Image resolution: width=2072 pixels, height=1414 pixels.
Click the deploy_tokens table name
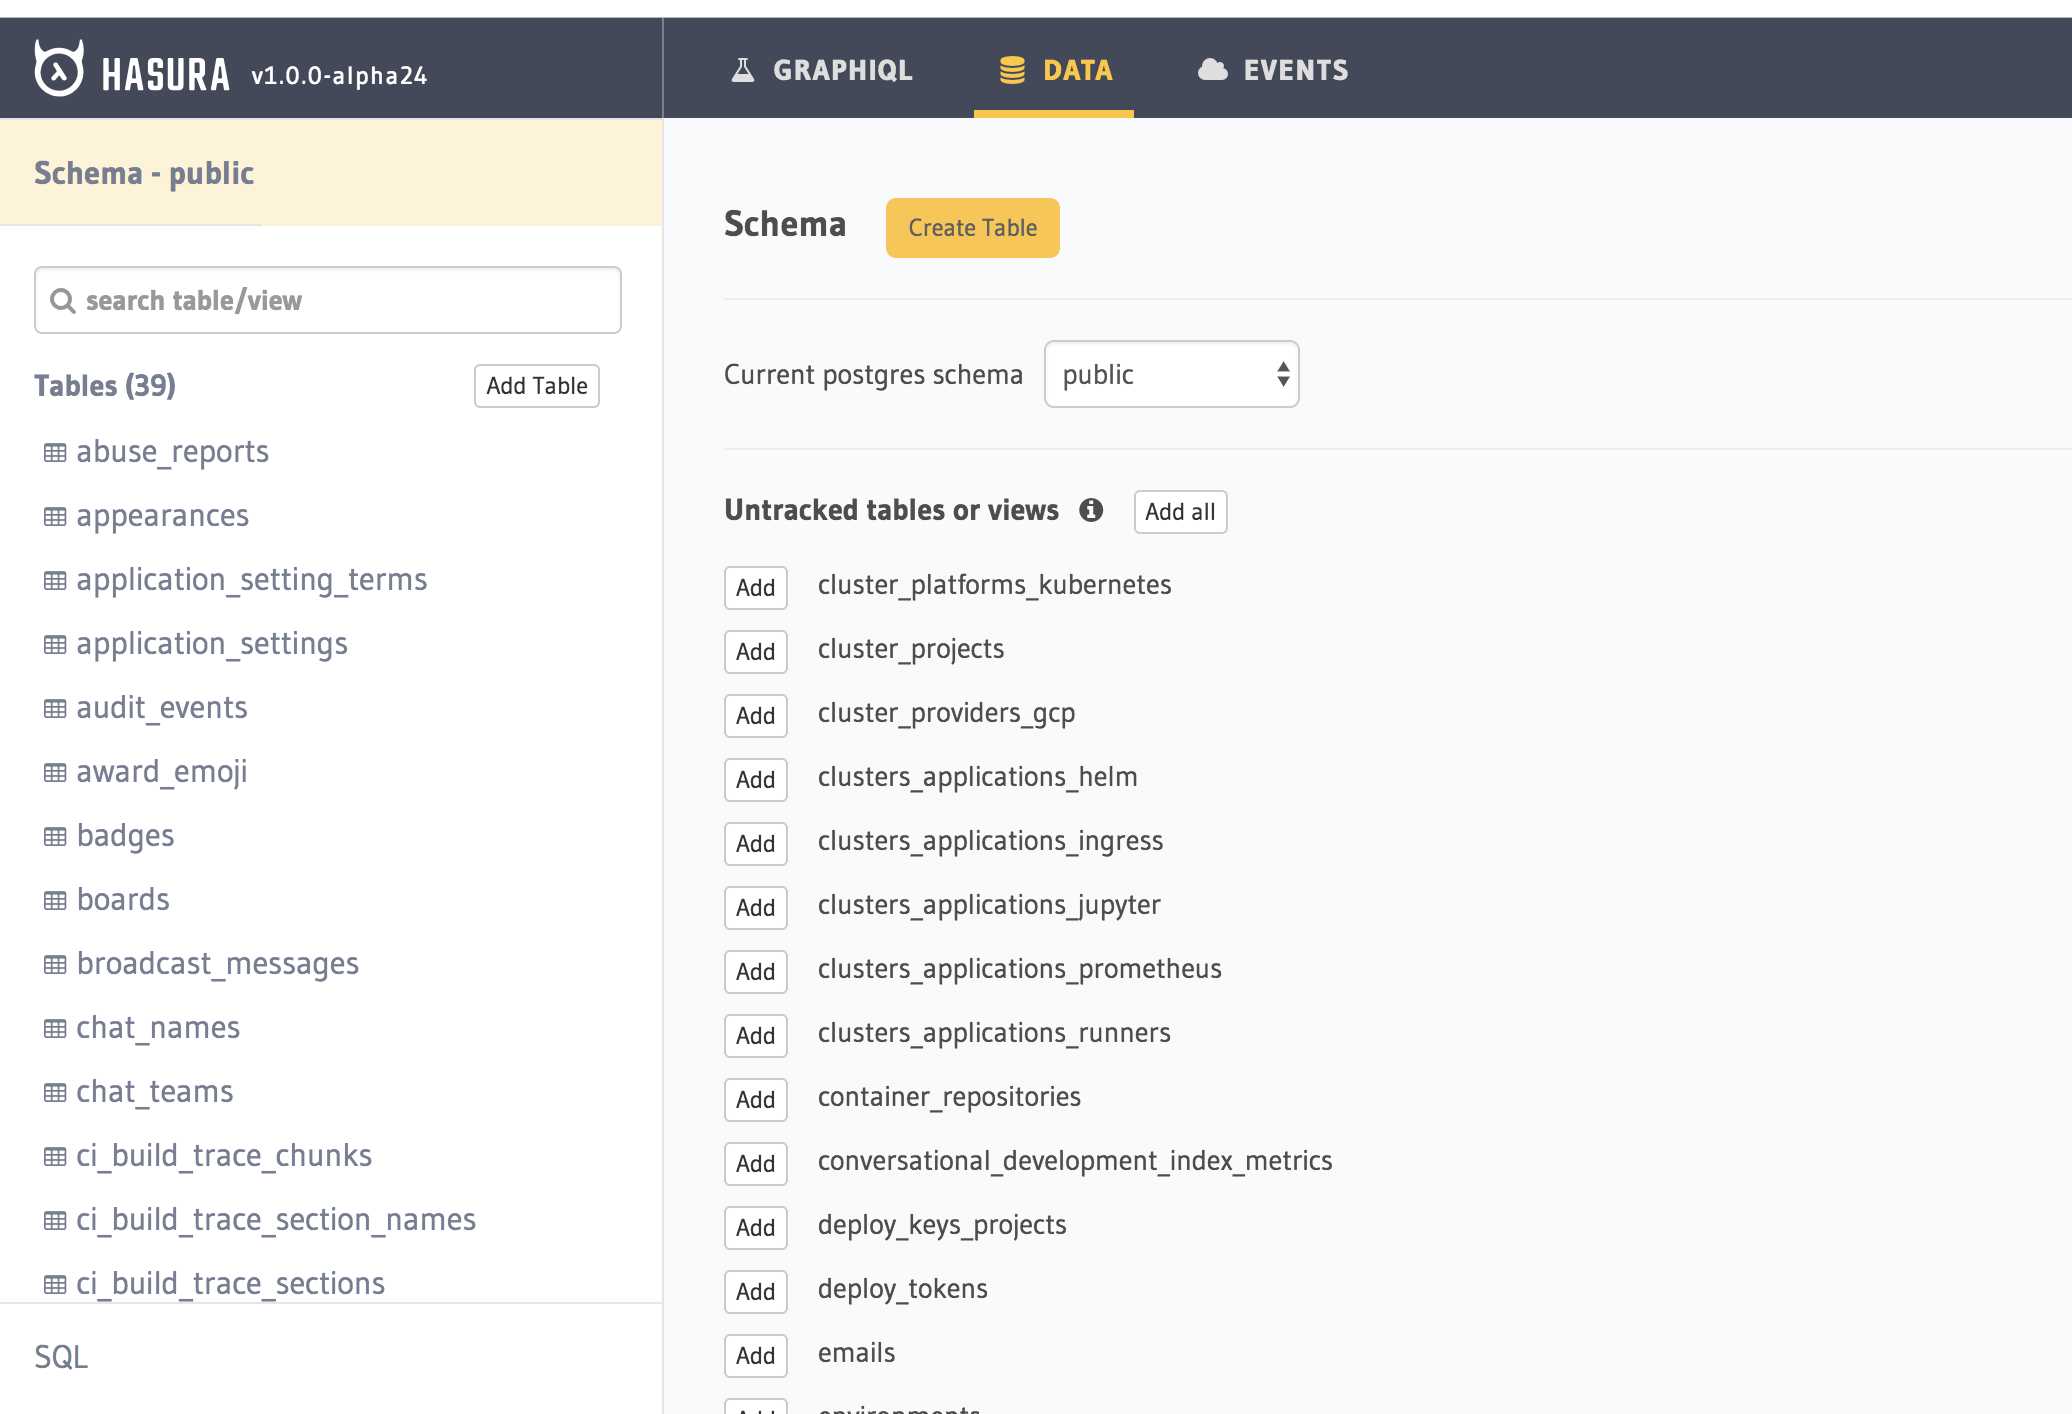click(902, 1290)
